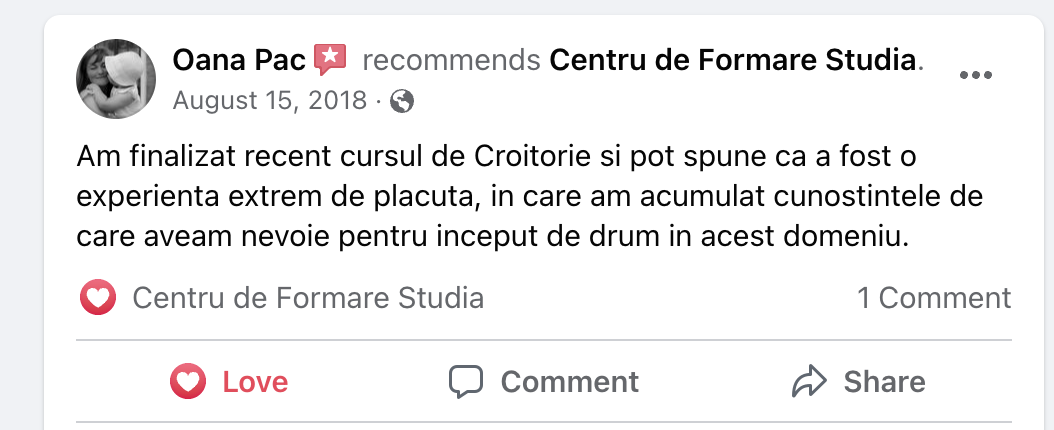Click the Share arrow icon

click(x=807, y=381)
